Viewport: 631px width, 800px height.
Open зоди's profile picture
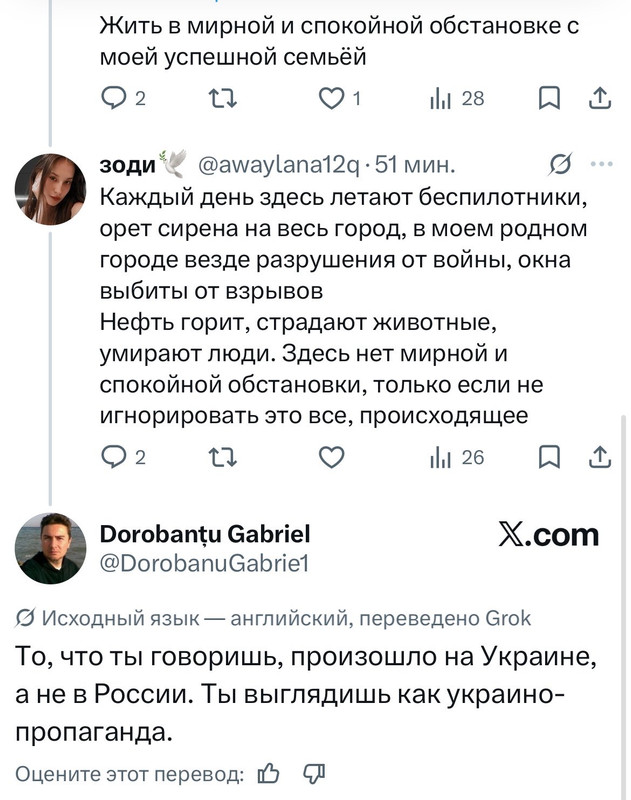[51, 189]
